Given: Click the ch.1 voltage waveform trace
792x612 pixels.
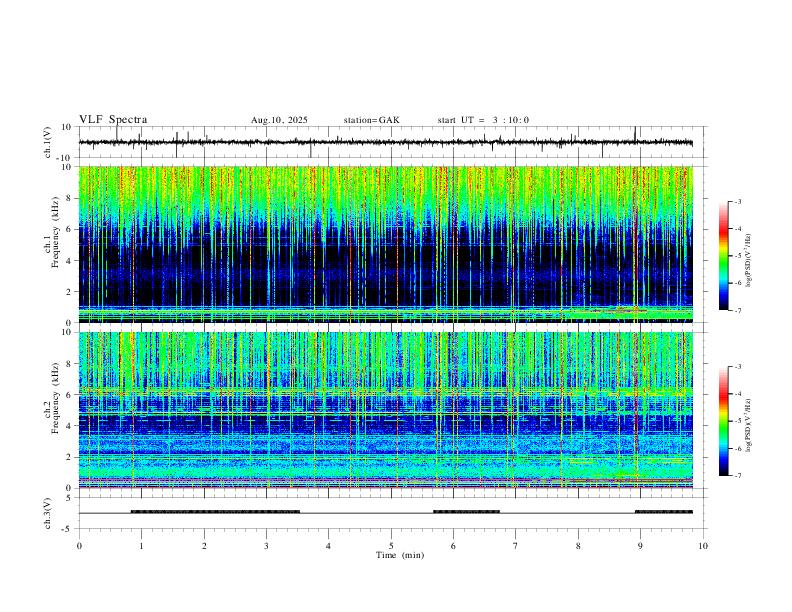Looking at the screenshot, I should 386,142.
